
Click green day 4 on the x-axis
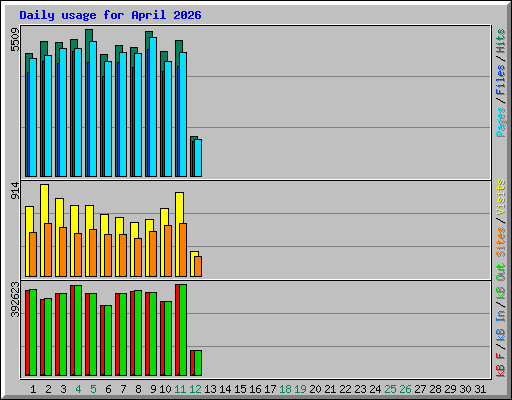point(78,389)
